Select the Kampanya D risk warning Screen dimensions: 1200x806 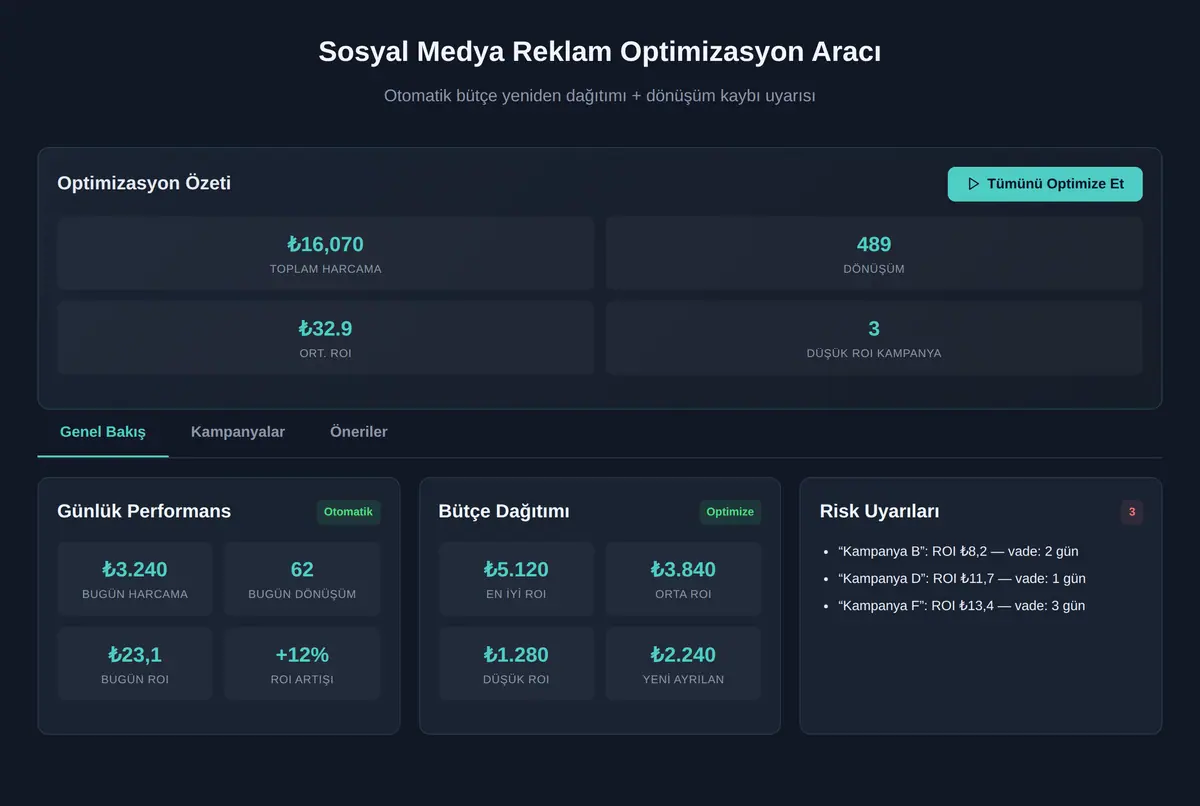coord(962,578)
